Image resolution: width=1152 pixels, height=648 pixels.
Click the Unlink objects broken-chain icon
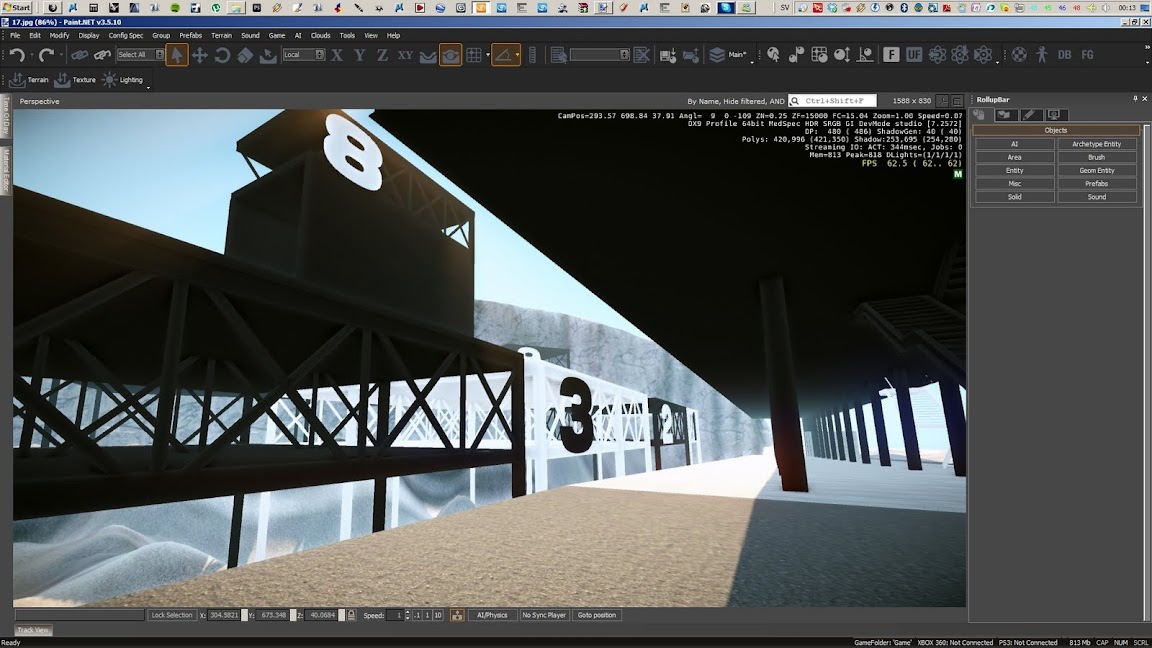(102, 55)
